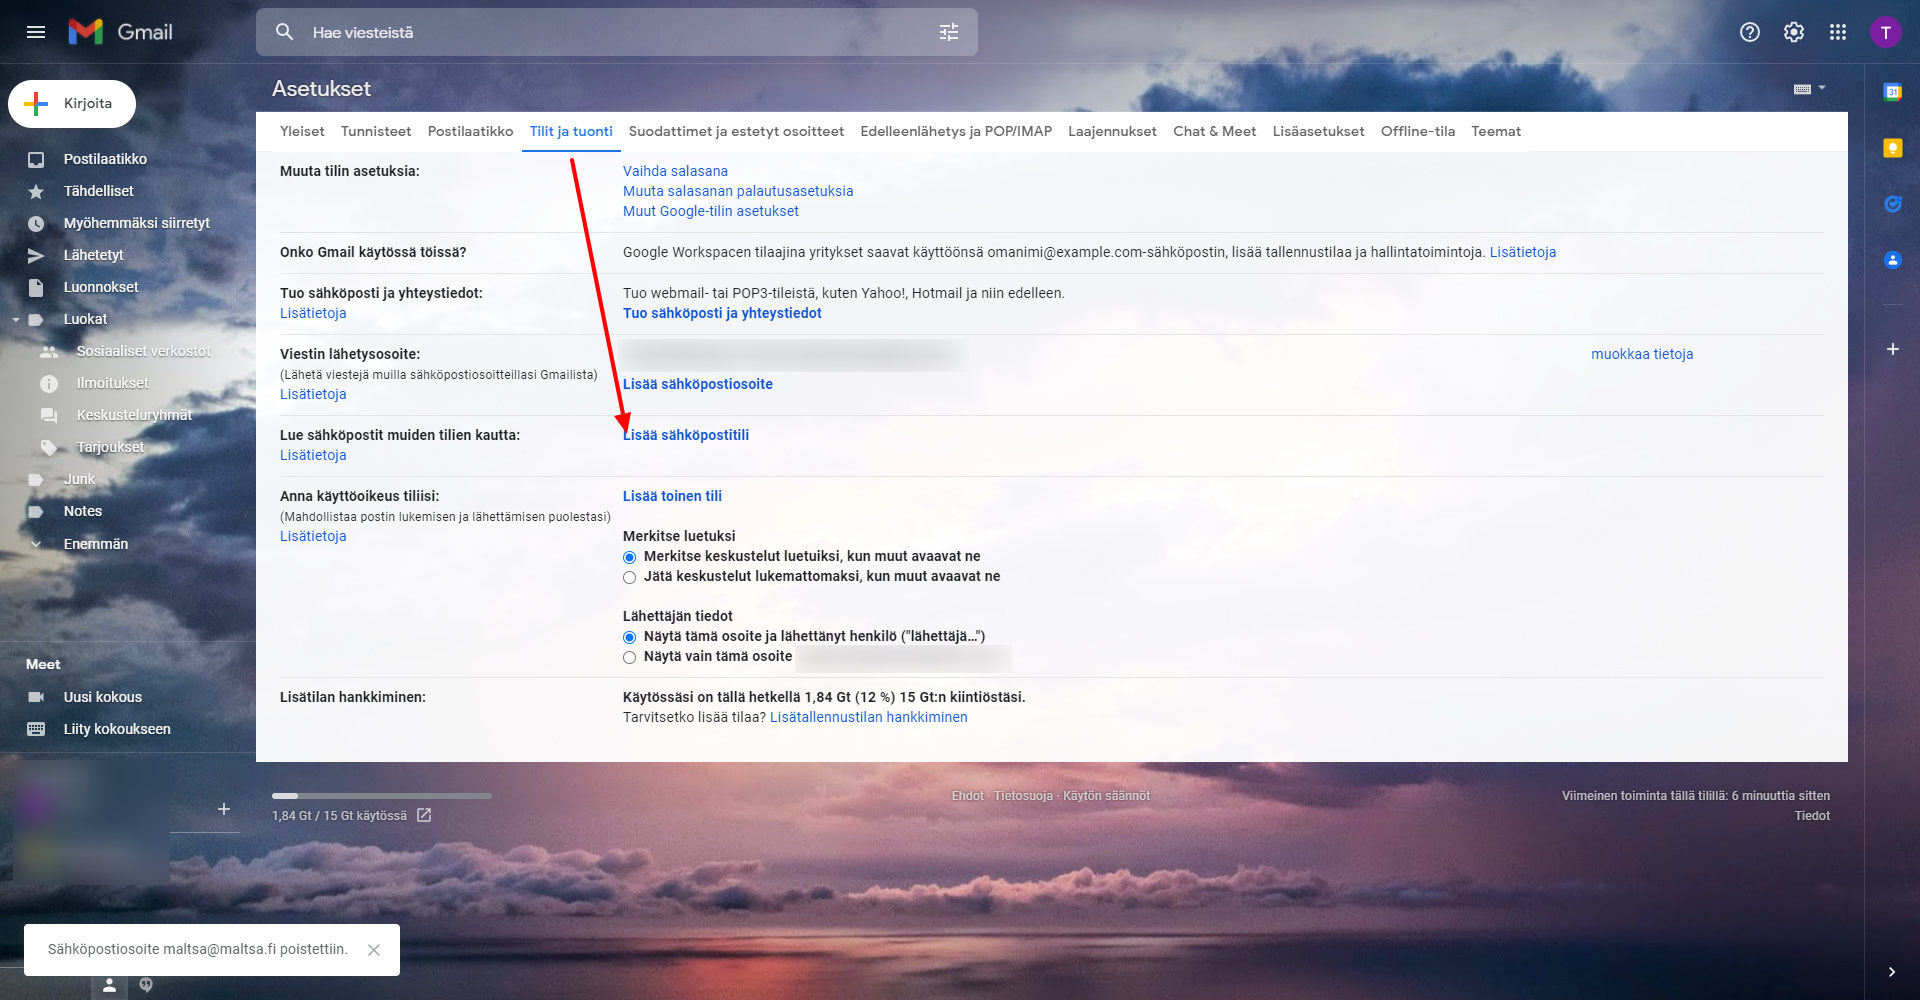This screenshot has width=1920, height=1000.
Task: Open the Google apps grid
Action: [1837, 32]
